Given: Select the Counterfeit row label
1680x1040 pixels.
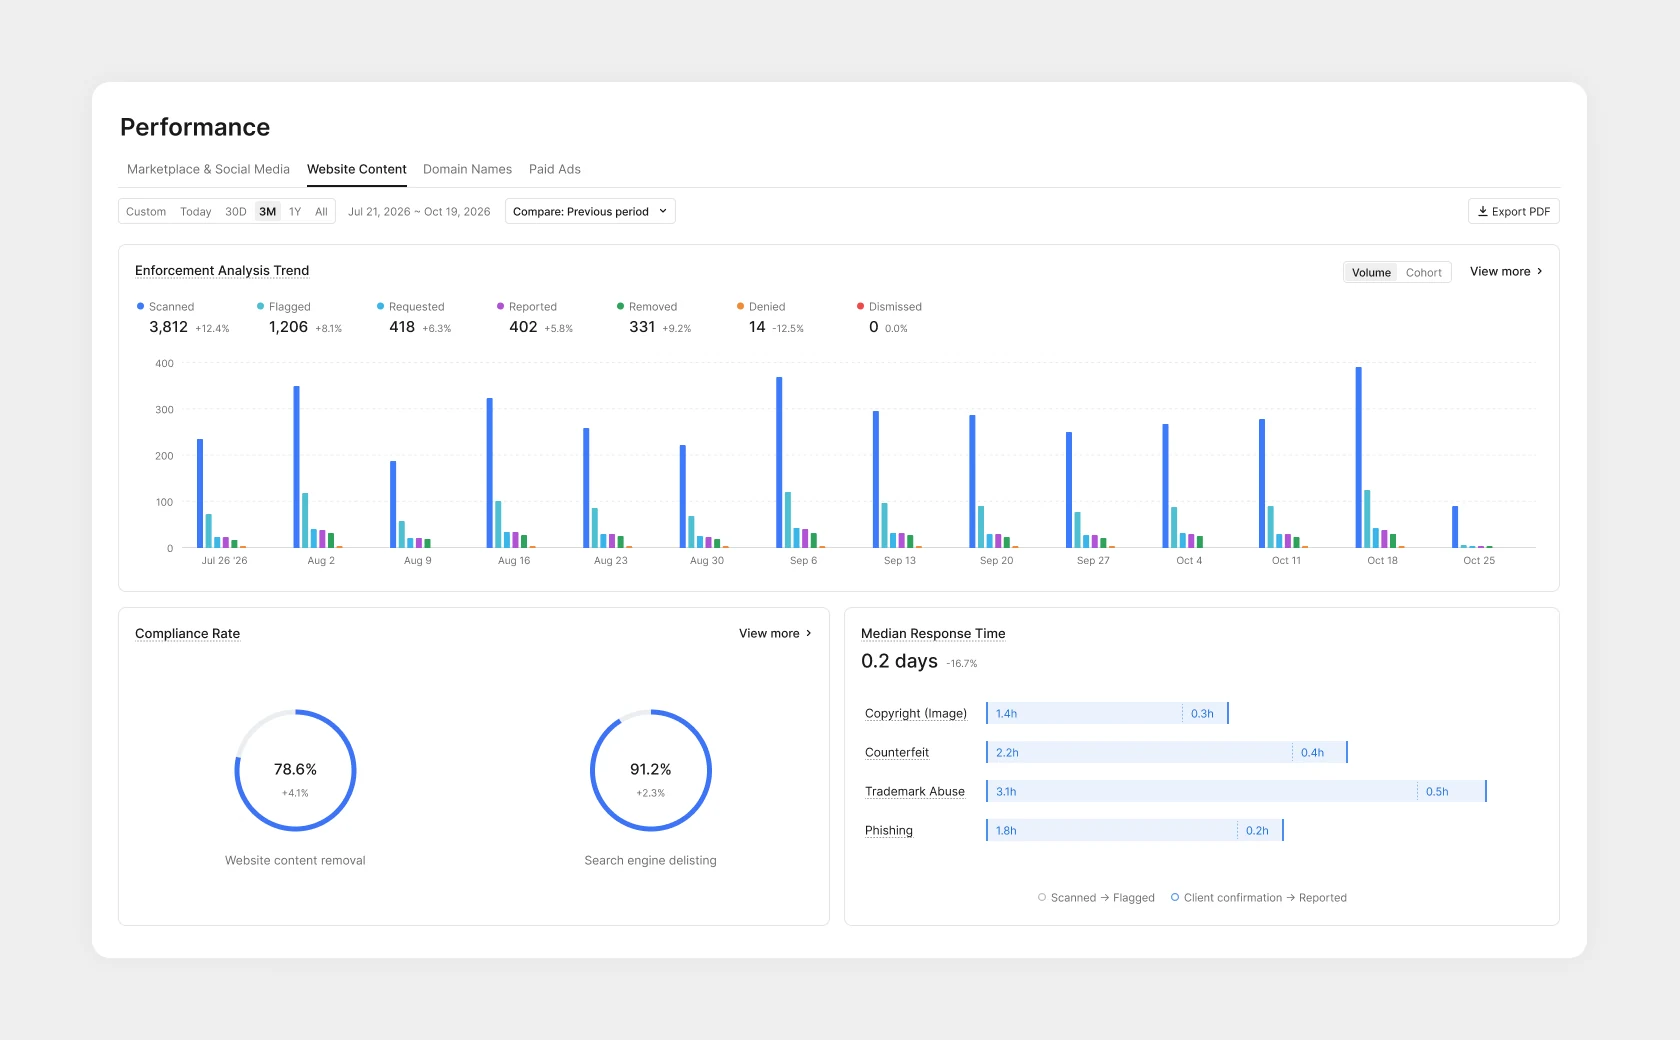Looking at the screenshot, I should coord(897,752).
